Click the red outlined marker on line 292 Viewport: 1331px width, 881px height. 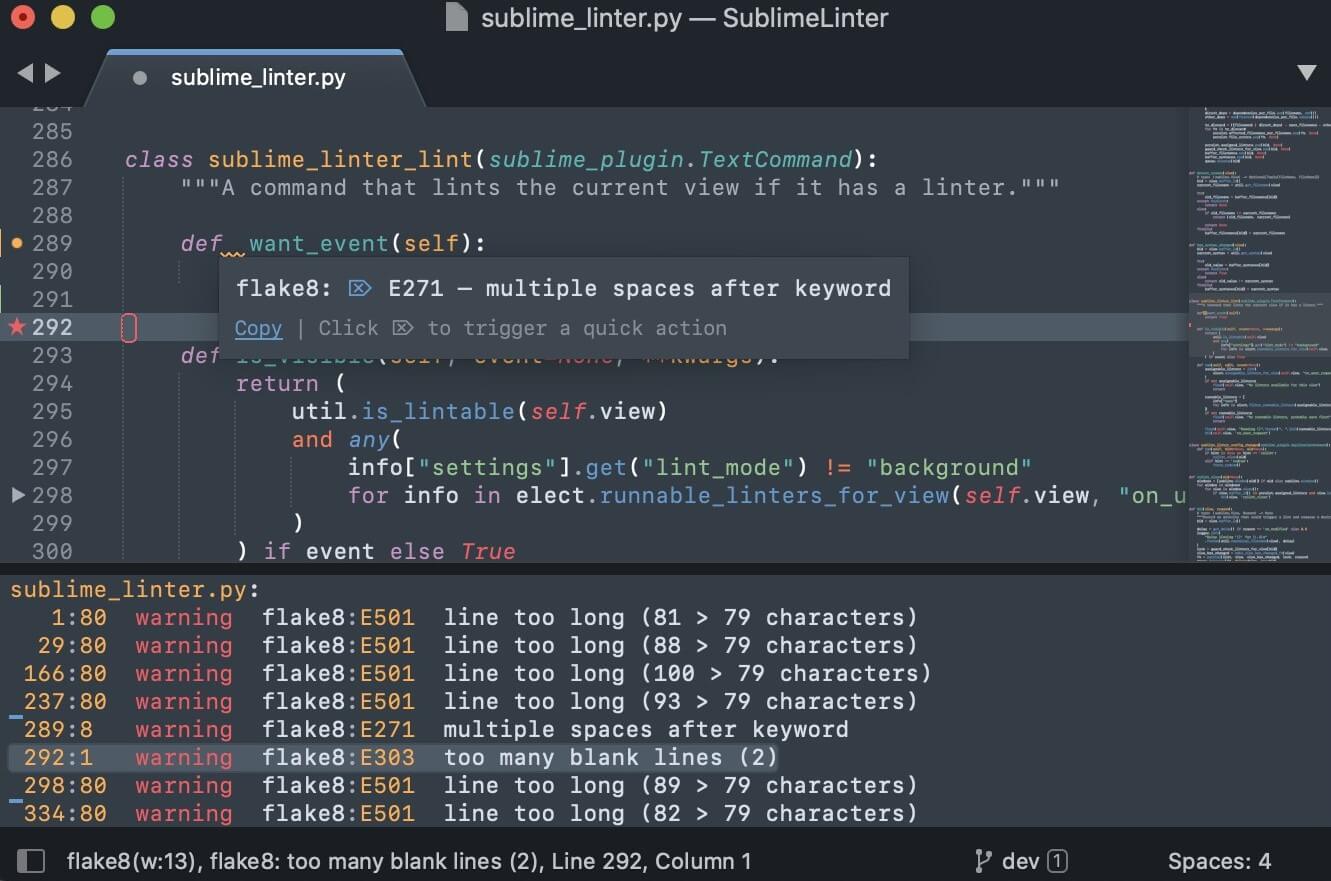click(x=129, y=327)
